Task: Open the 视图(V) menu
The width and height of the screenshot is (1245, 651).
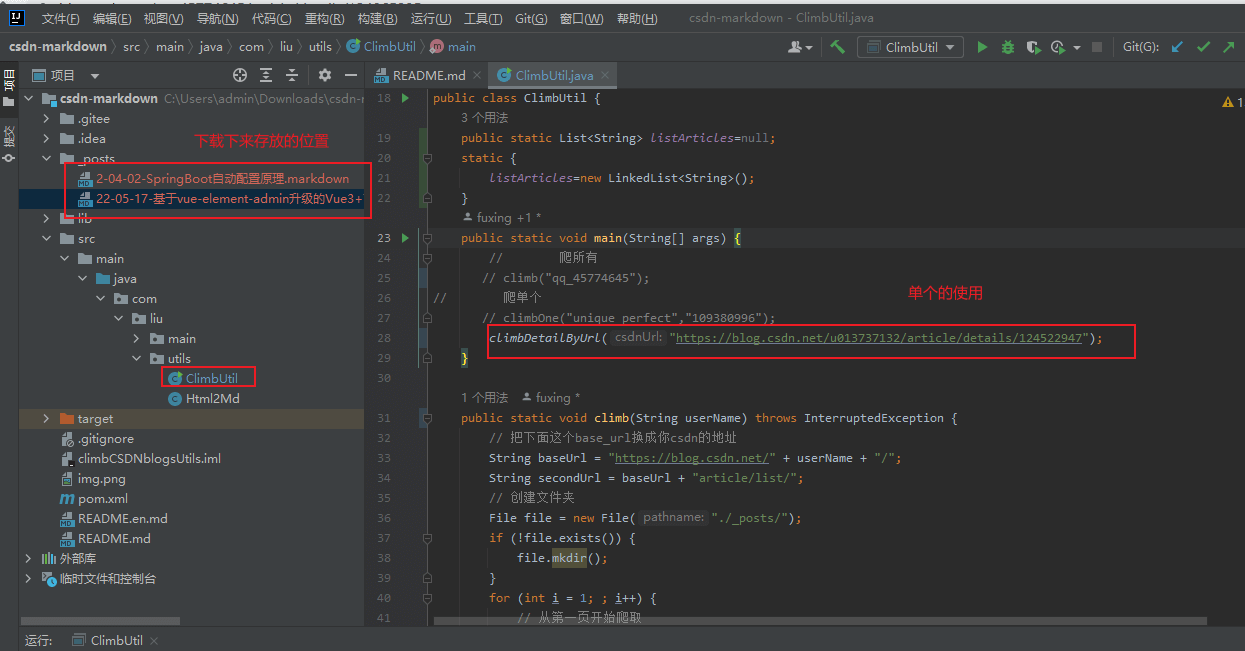Action: pyautogui.click(x=163, y=19)
